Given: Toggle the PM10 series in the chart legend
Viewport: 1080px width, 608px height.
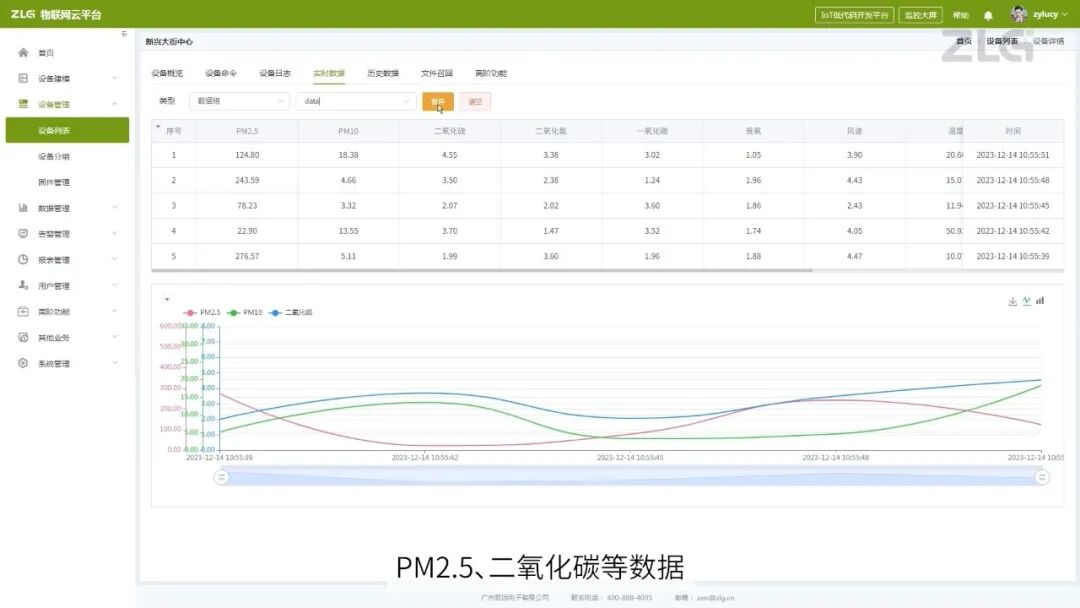Looking at the screenshot, I should point(245,313).
